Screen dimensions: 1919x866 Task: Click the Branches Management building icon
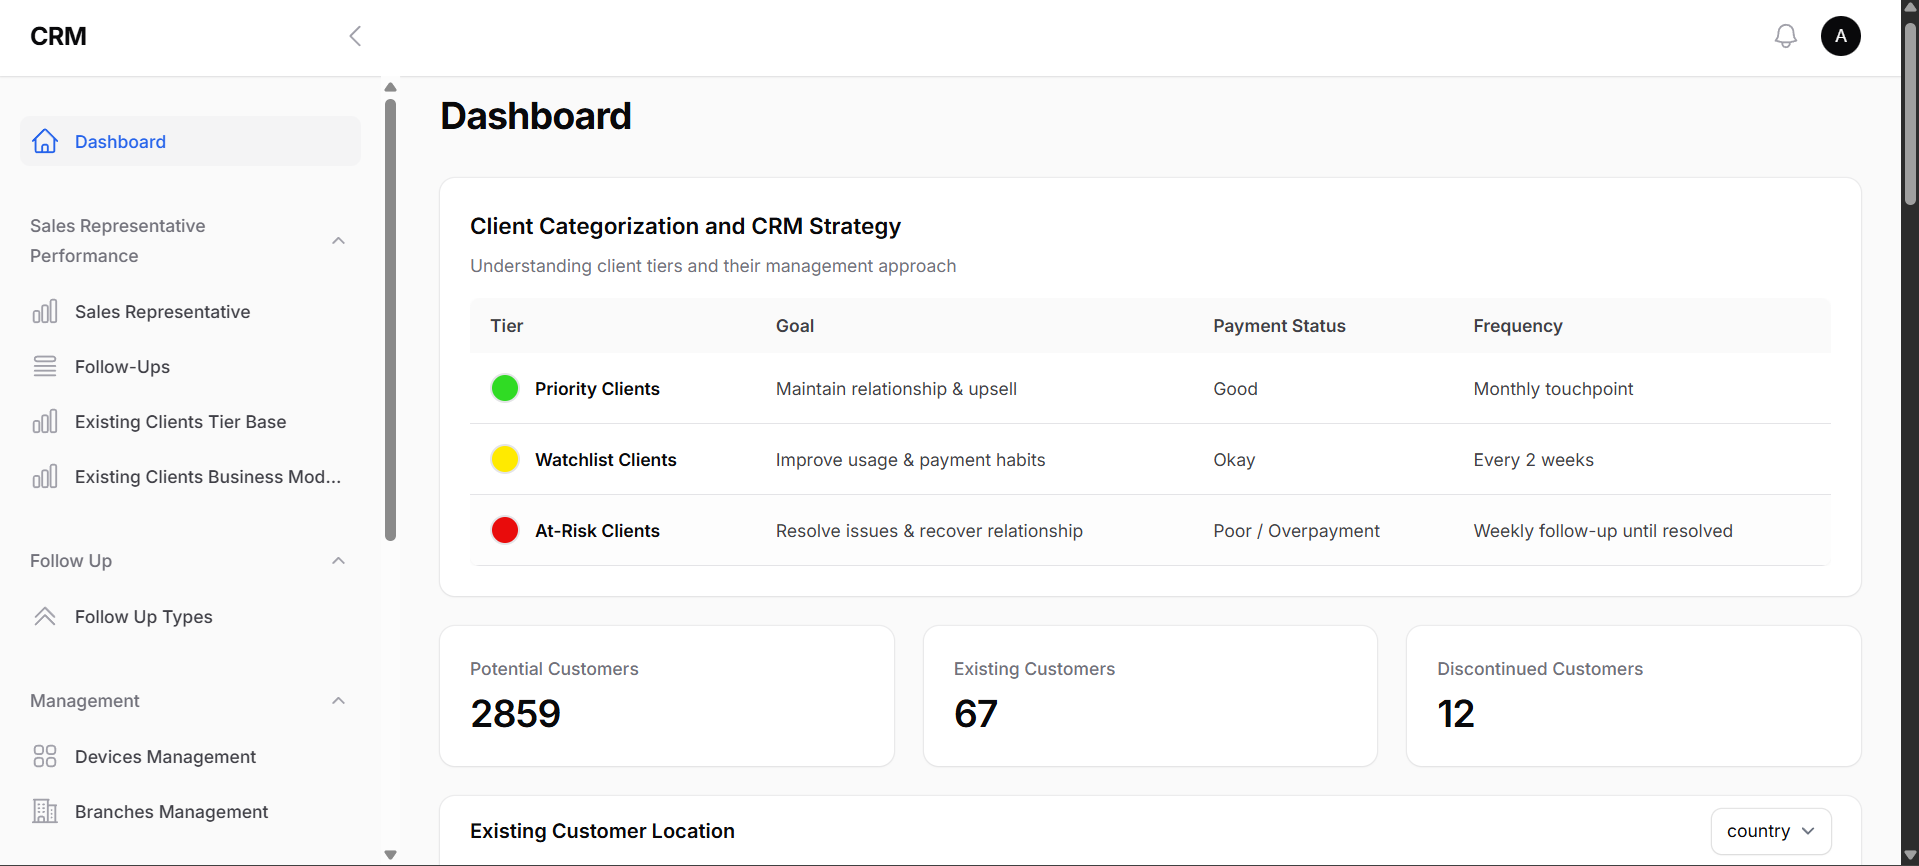pyautogui.click(x=45, y=811)
